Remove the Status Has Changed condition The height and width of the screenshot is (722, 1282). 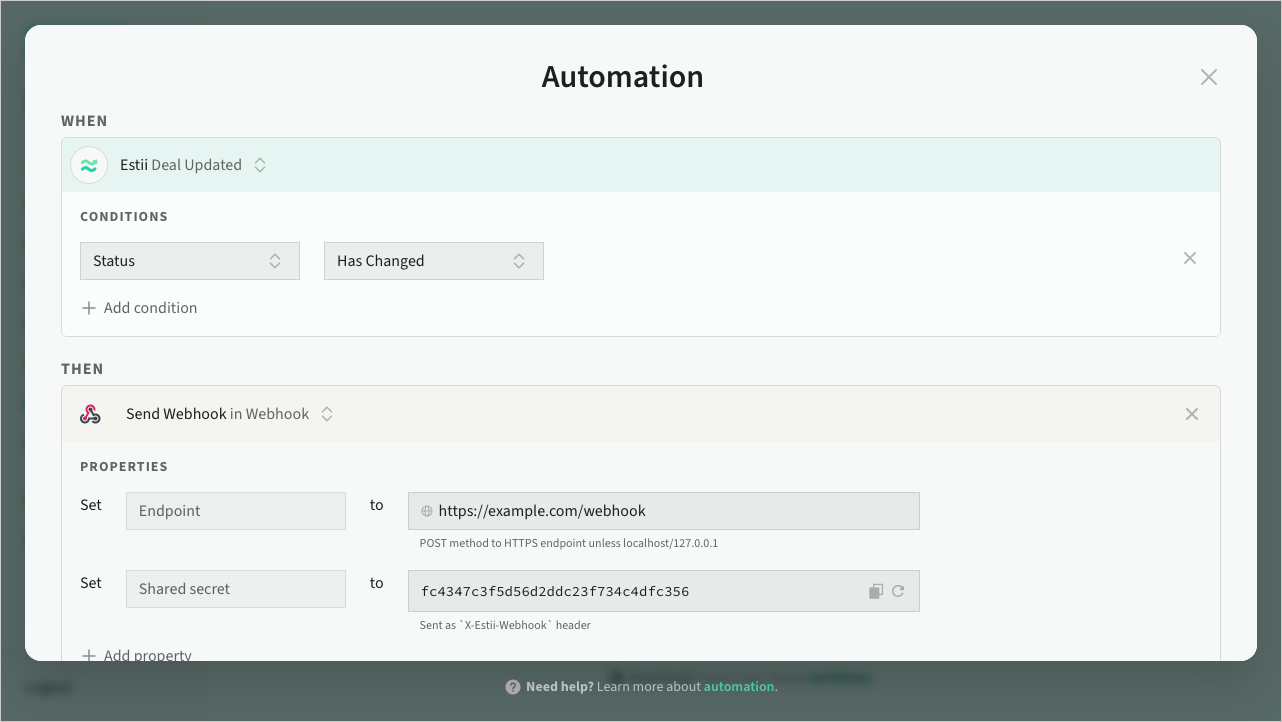(x=1189, y=259)
